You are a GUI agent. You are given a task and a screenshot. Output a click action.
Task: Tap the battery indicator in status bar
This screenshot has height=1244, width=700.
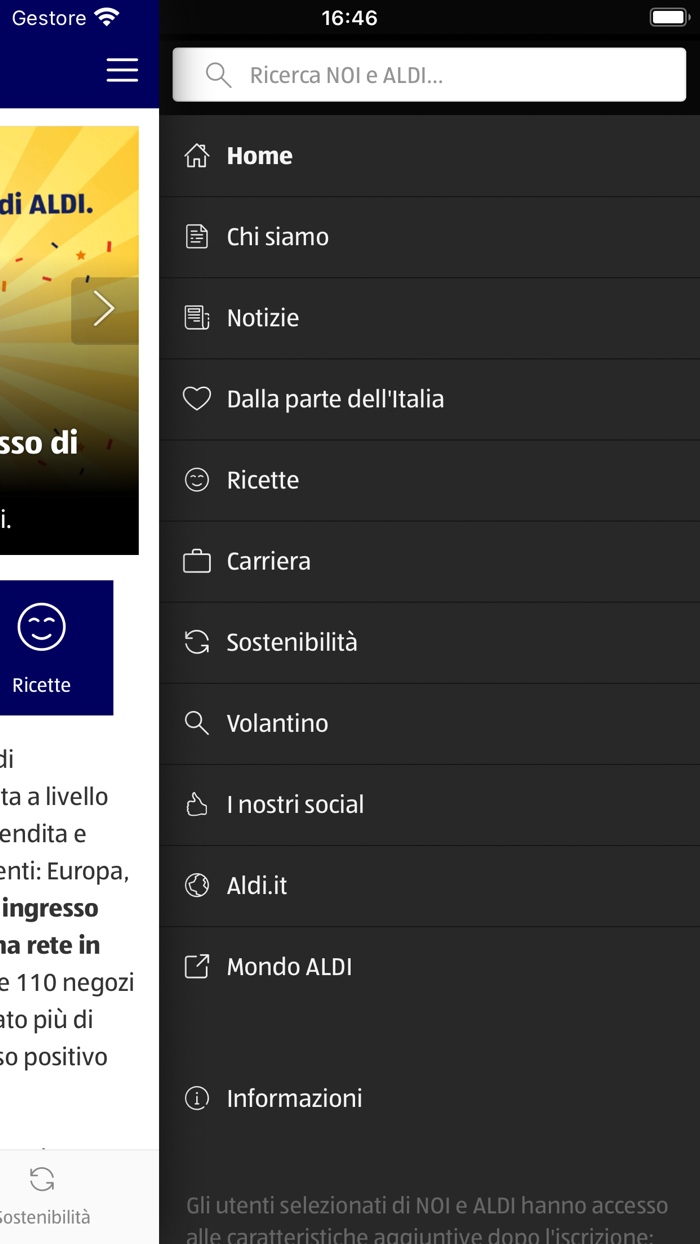[668, 18]
